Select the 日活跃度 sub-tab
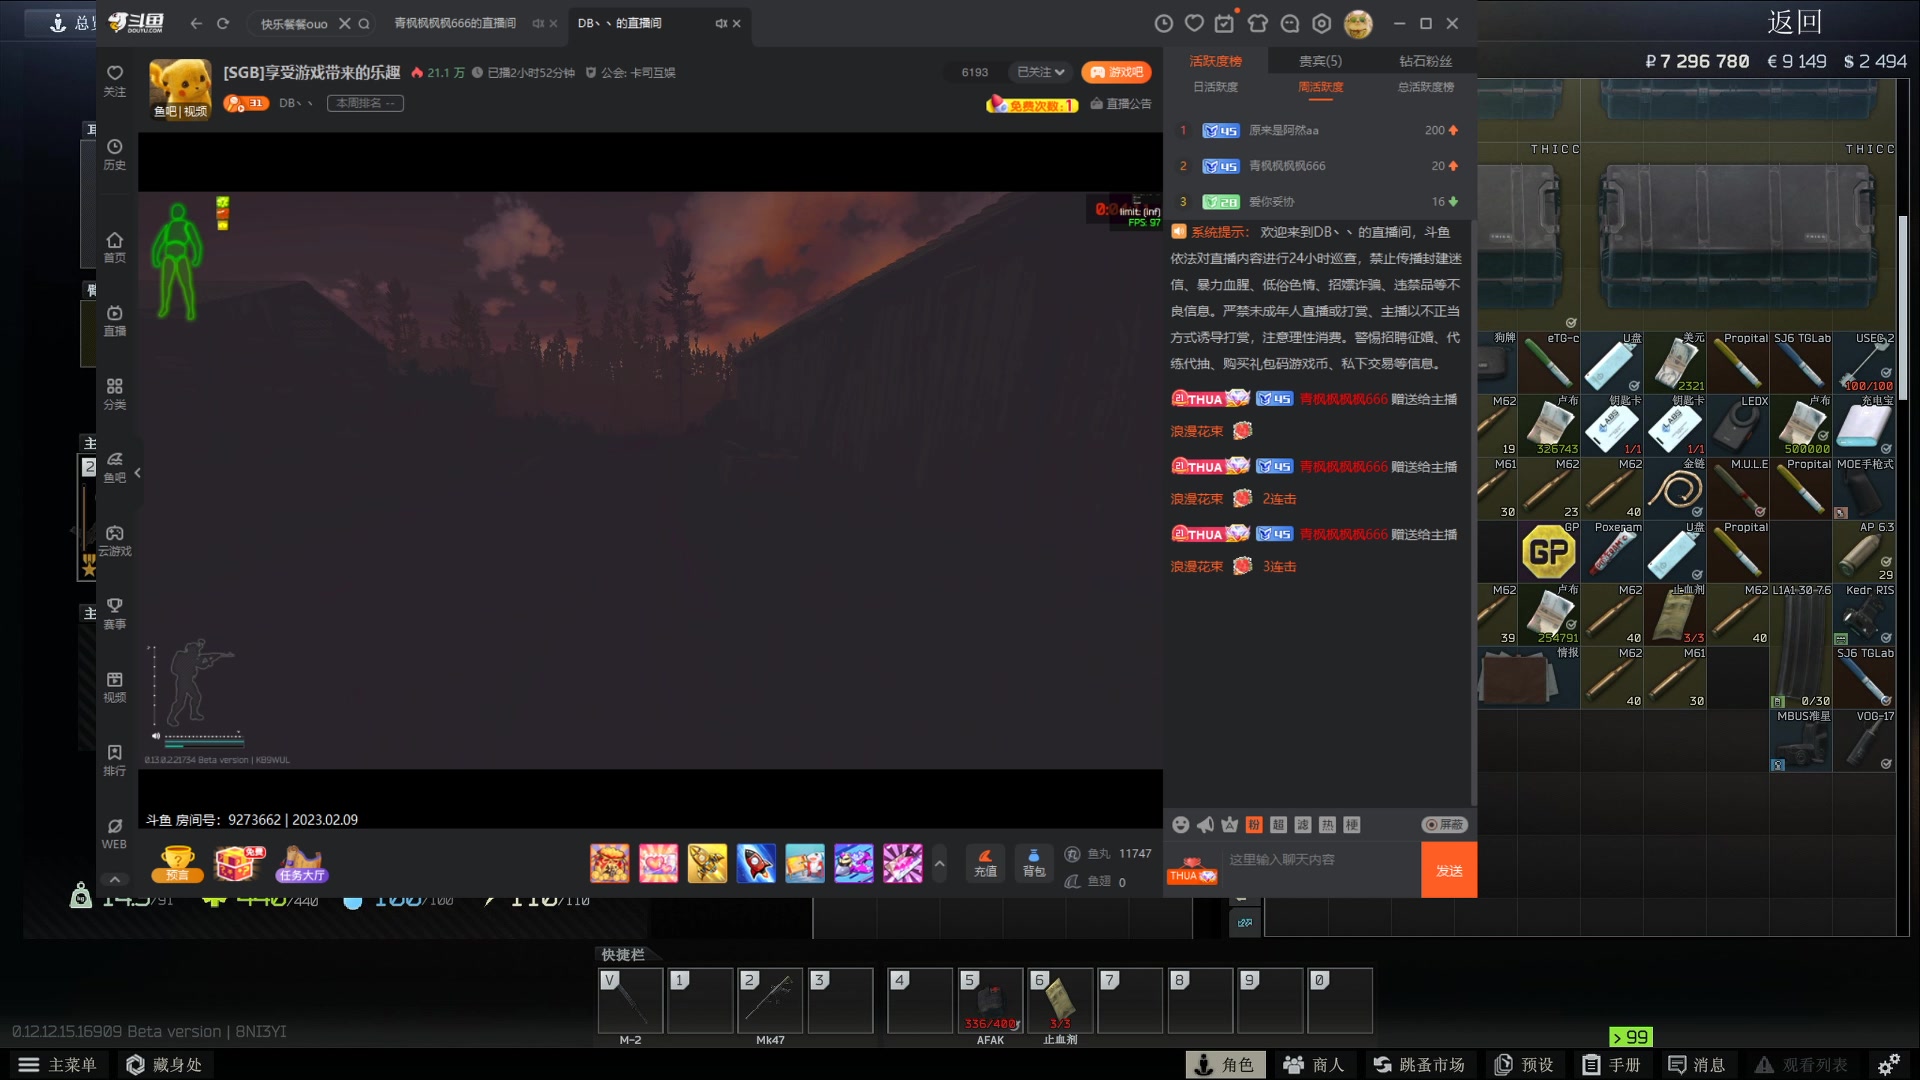 (x=1215, y=87)
